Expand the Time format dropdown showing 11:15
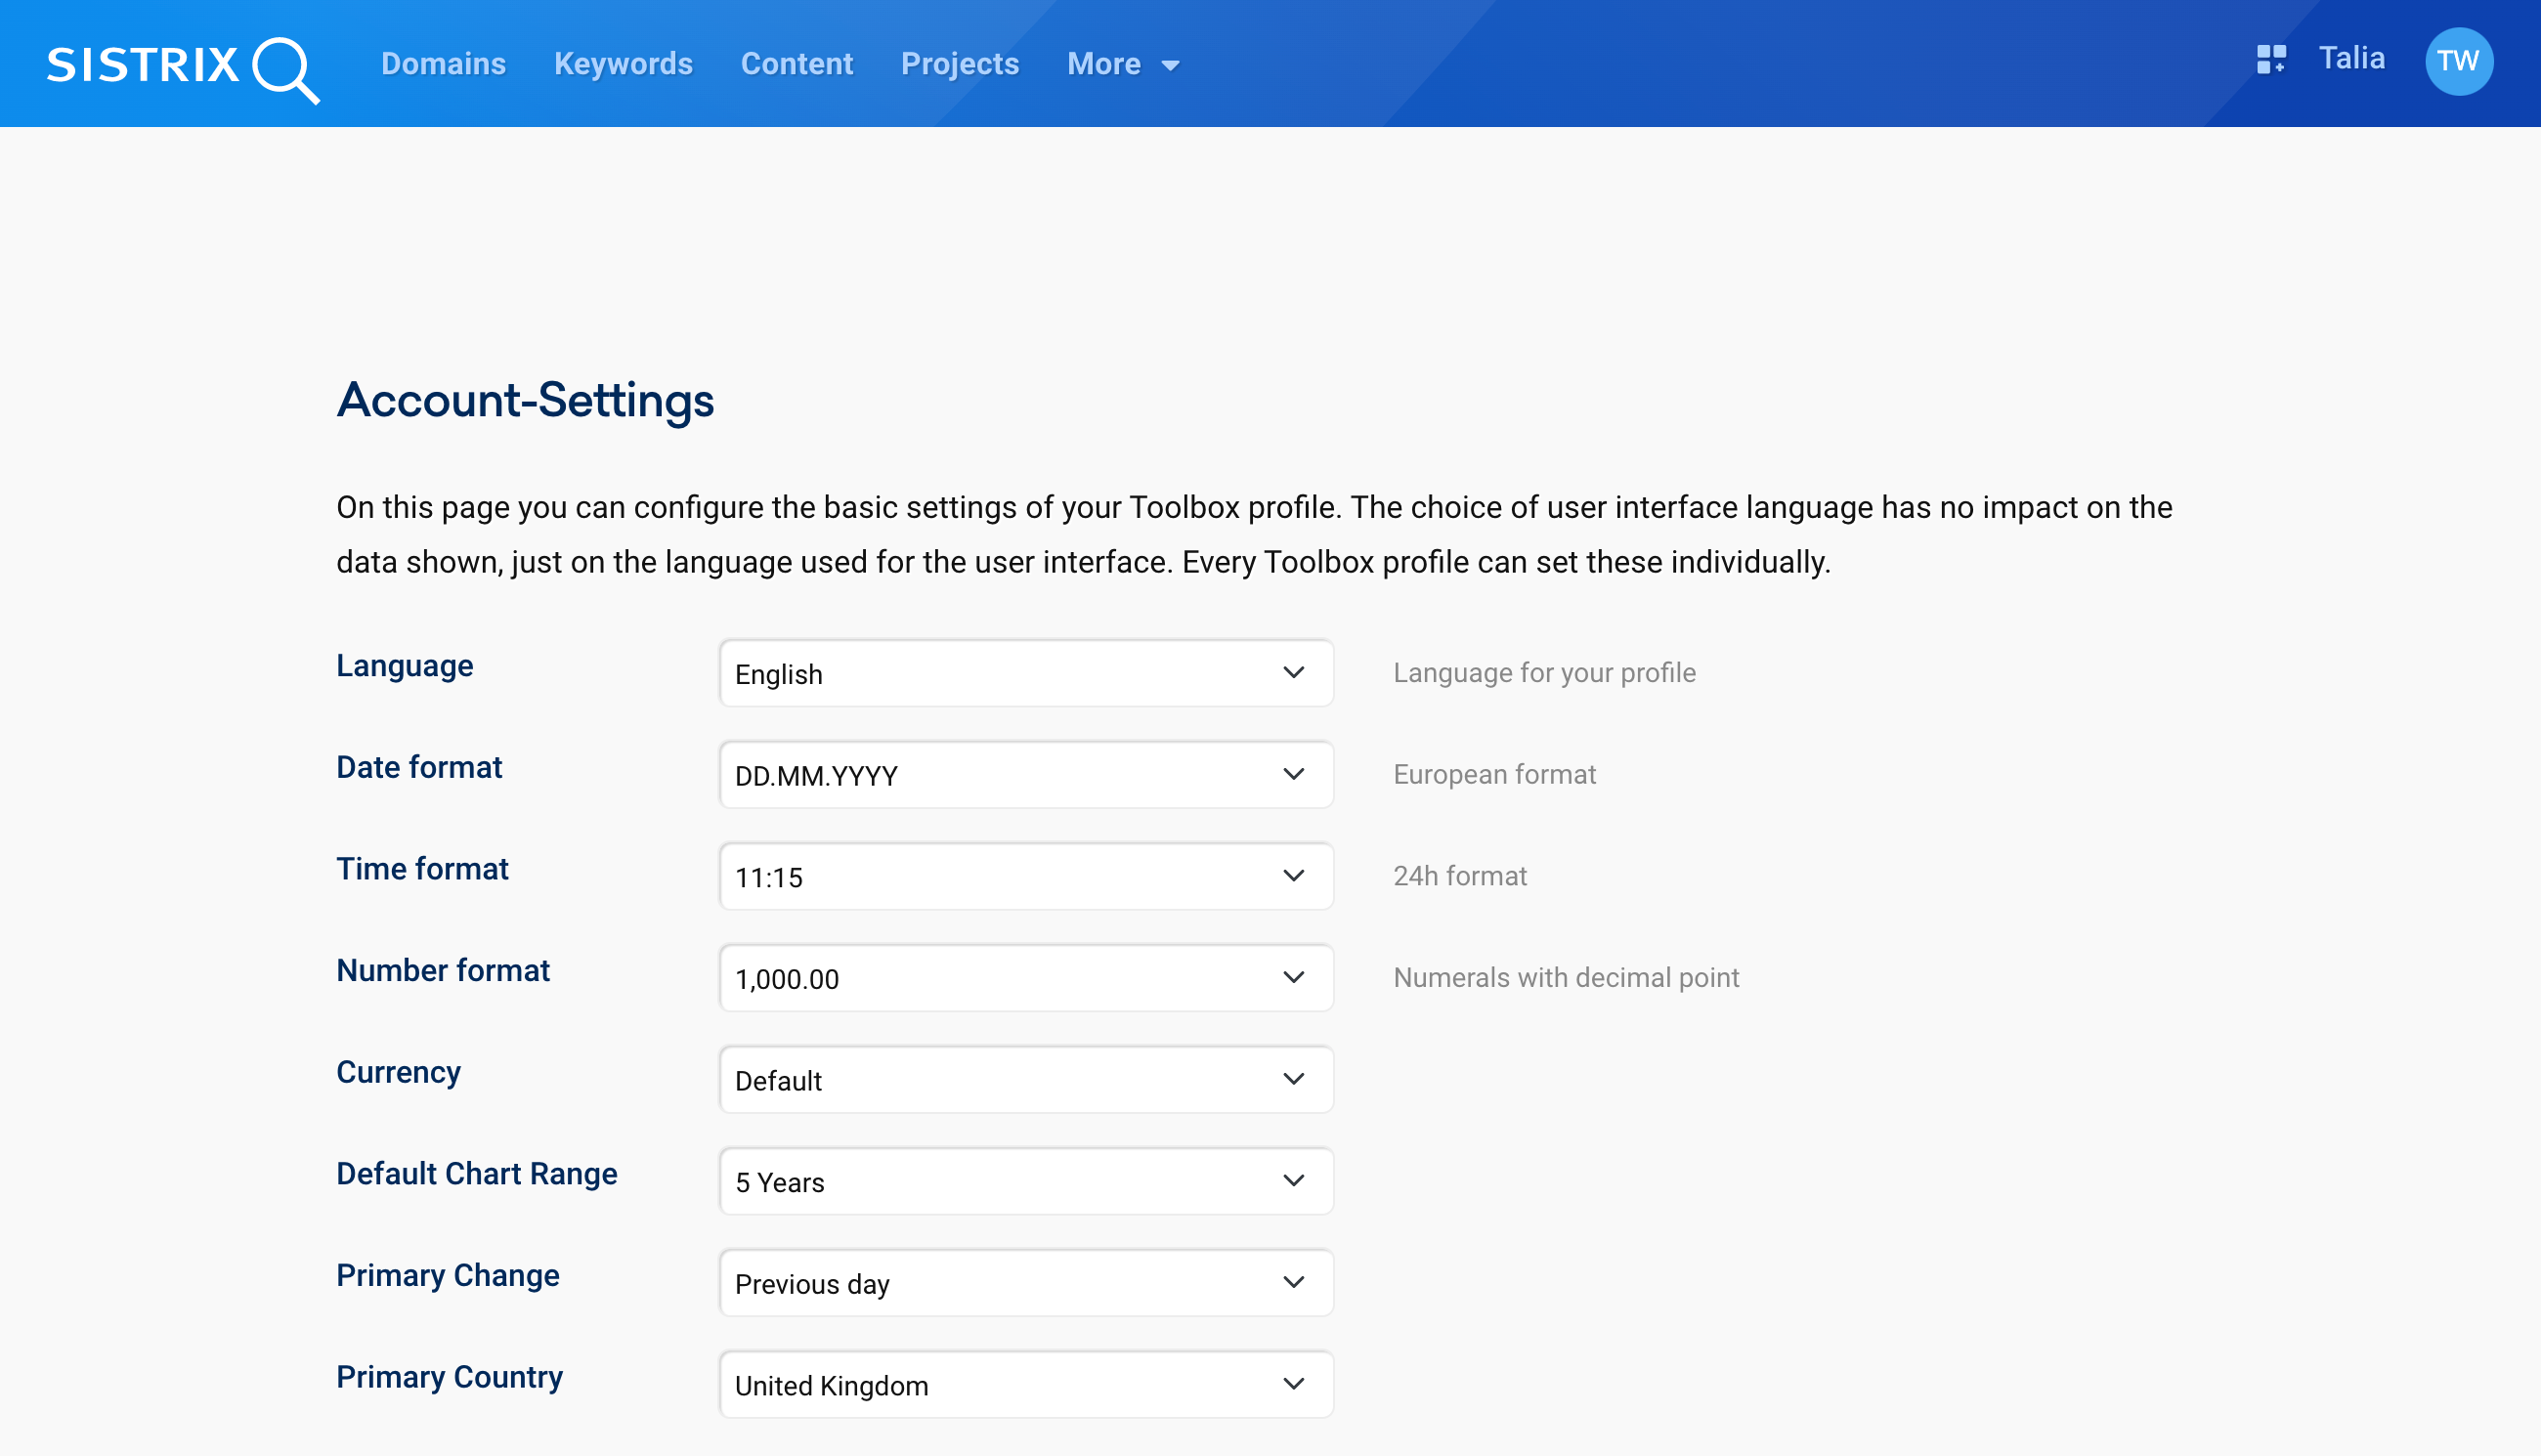Viewport: 2541px width, 1456px height. pos(1026,877)
